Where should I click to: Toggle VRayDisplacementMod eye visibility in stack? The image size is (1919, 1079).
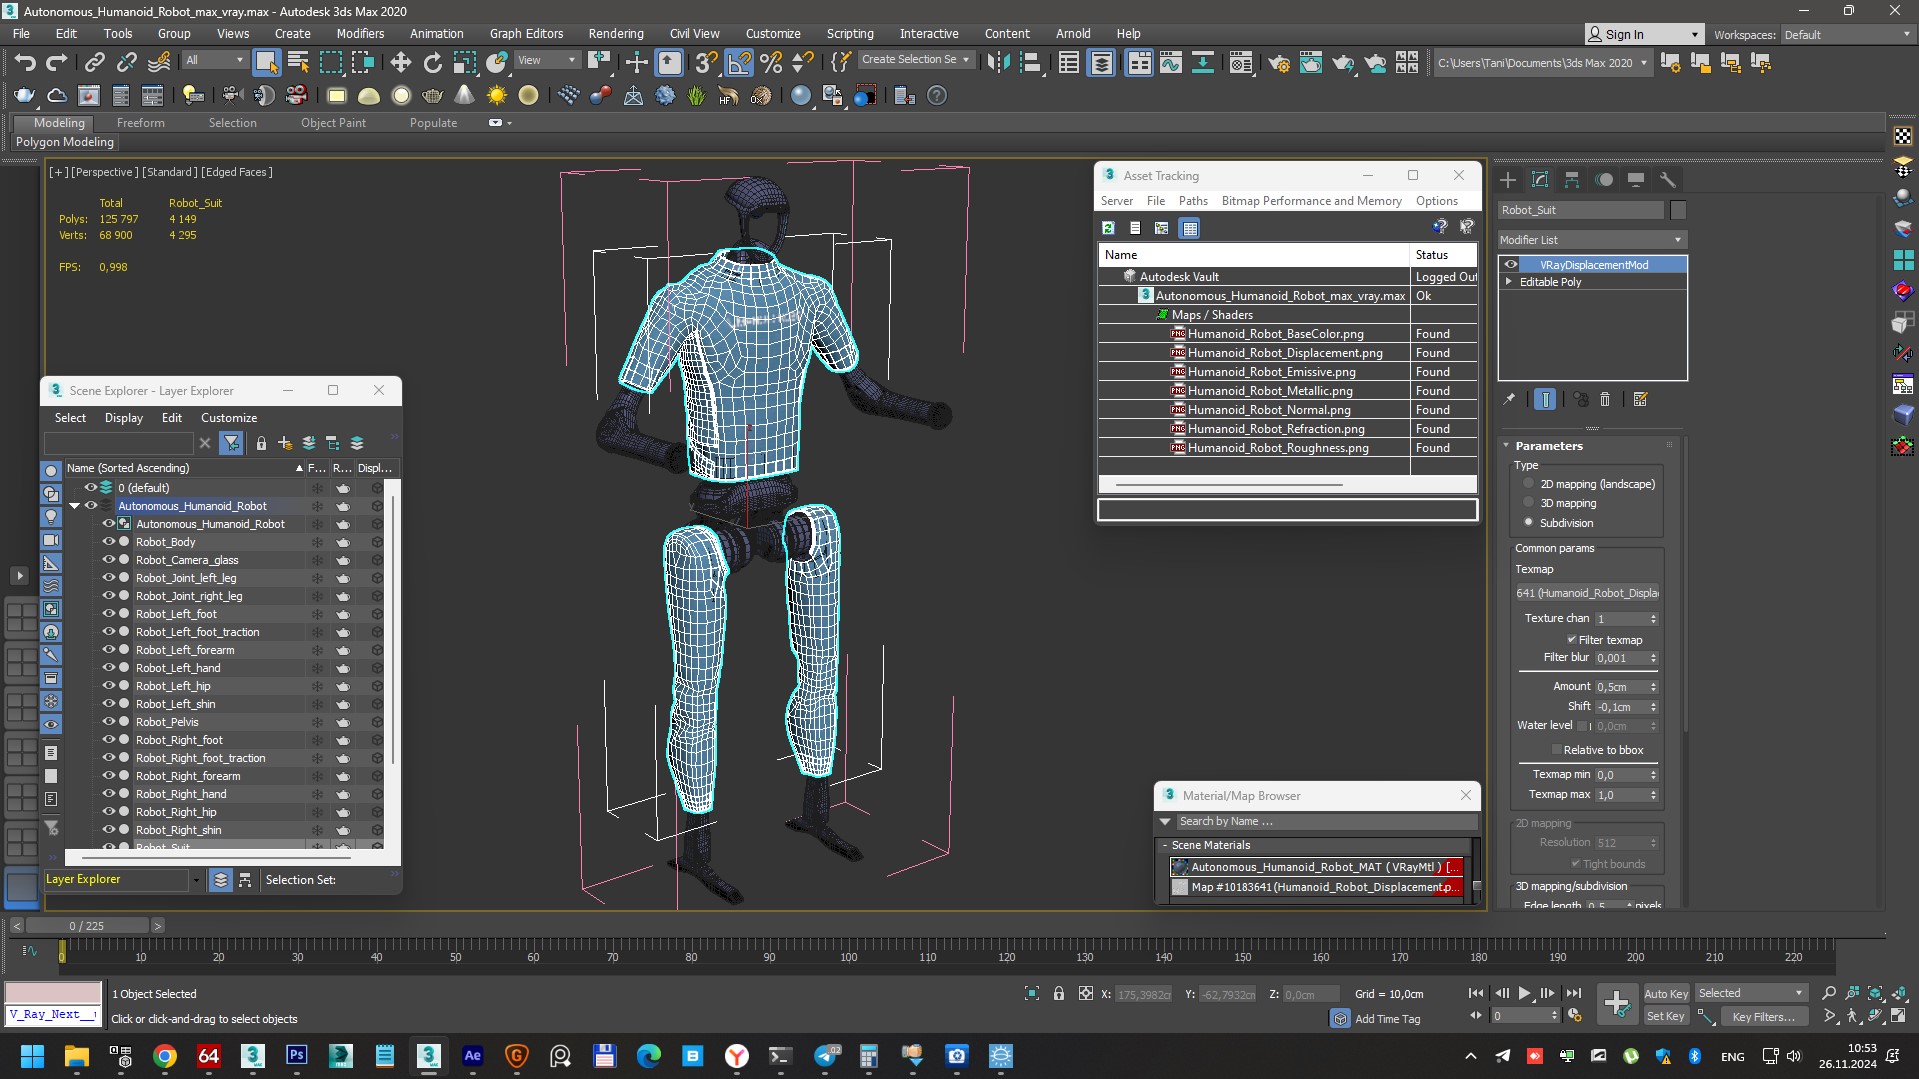point(1511,265)
